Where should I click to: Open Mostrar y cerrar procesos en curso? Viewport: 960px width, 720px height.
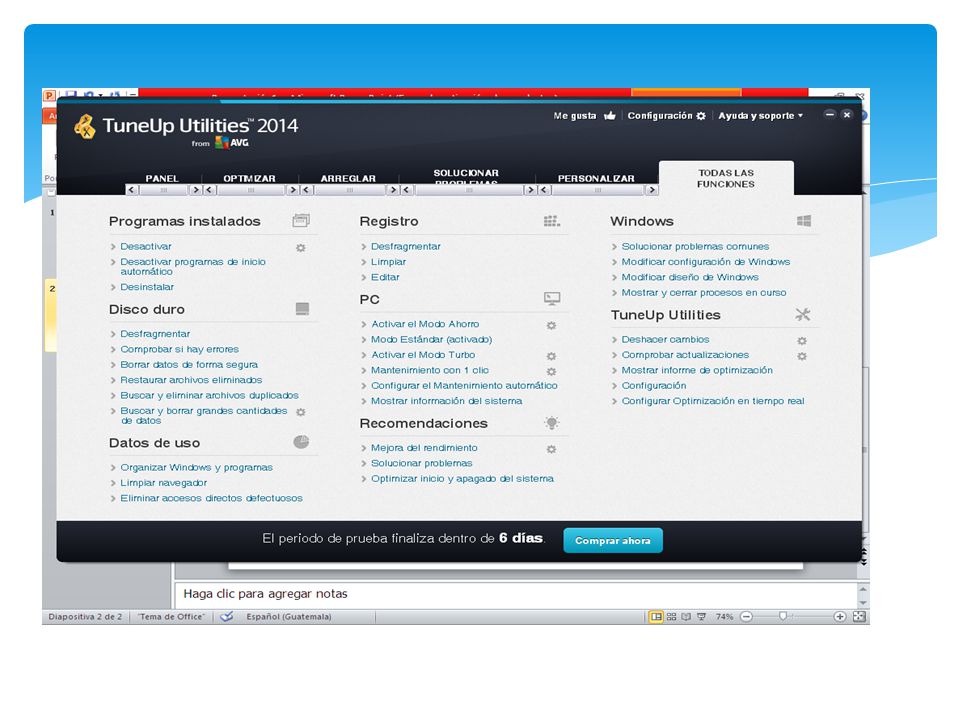click(x=703, y=293)
